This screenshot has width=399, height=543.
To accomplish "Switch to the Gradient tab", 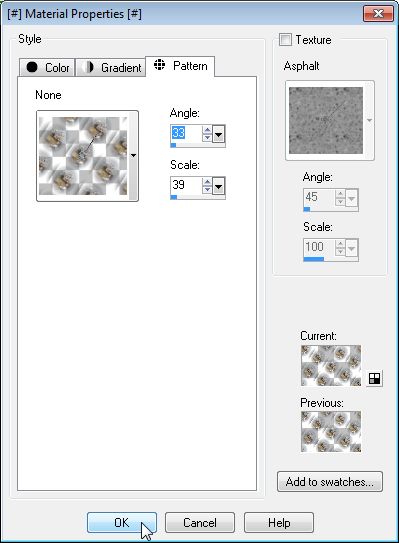I will pos(110,67).
